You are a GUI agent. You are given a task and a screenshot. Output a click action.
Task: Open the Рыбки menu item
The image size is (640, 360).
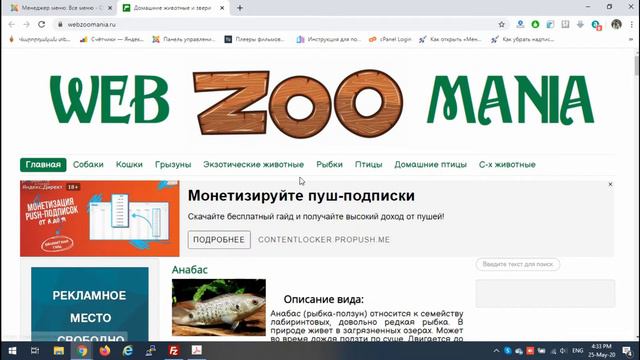coord(329,164)
